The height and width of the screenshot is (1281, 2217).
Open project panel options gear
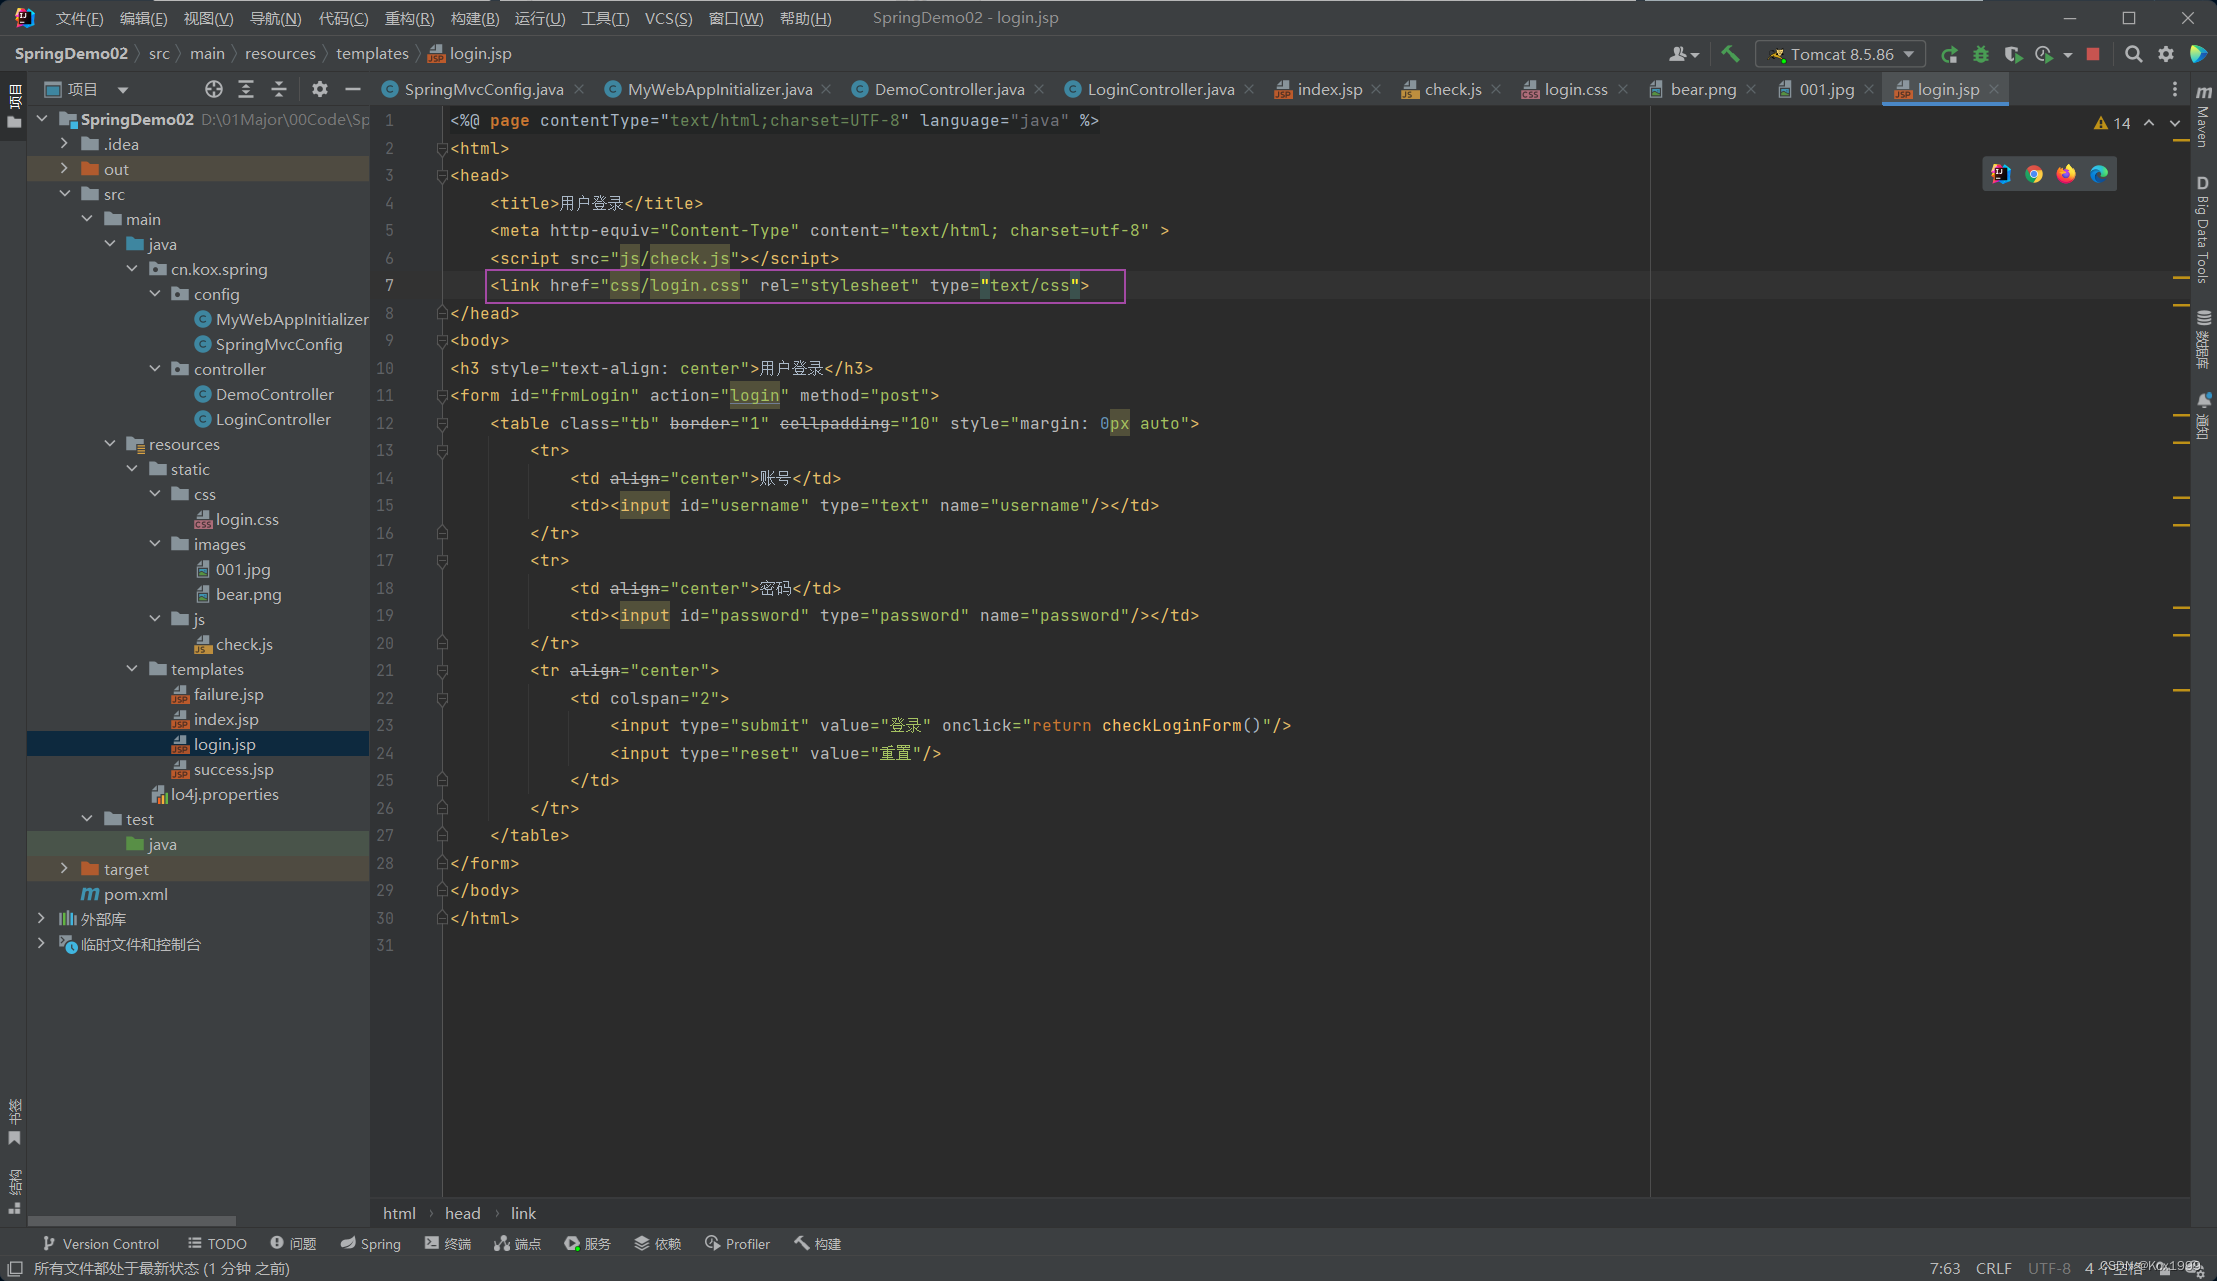pyautogui.click(x=320, y=89)
